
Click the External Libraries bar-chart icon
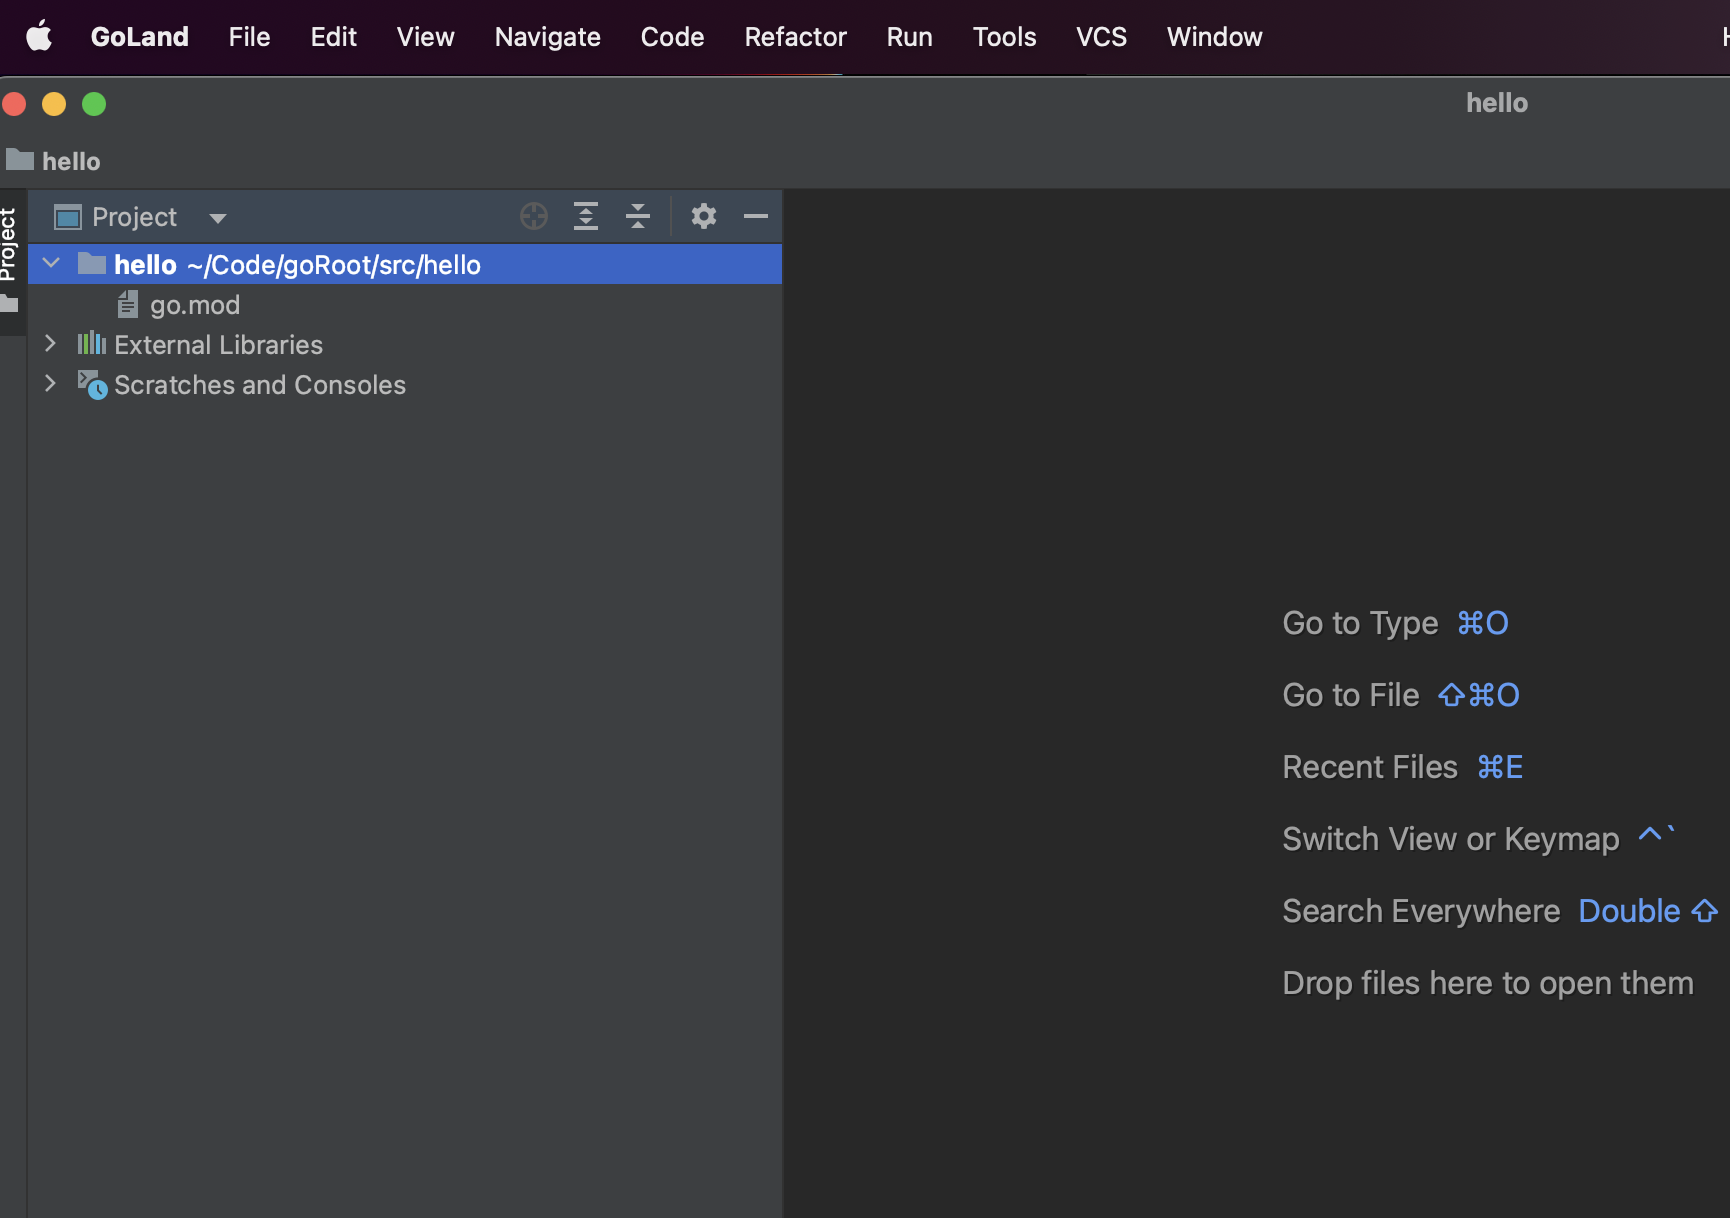tap(92, 344)
